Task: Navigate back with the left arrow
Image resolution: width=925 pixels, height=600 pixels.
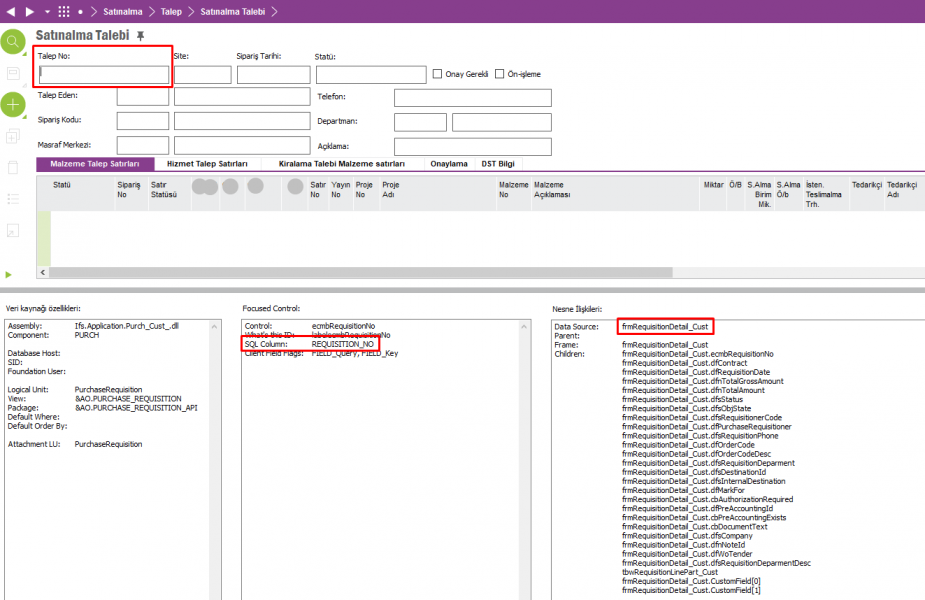Action: 12,11
